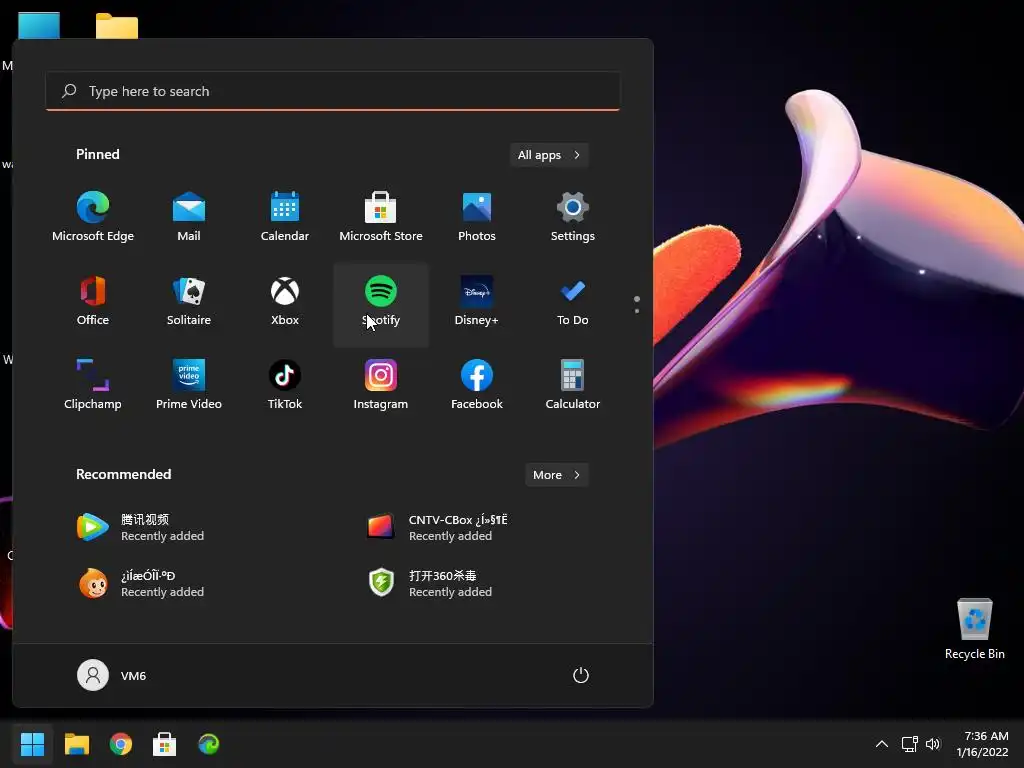The width and height of the screenshot is (1024, 768).
Task: Launch TikTok from pinned apps
Action: click(x=285, y=385)
